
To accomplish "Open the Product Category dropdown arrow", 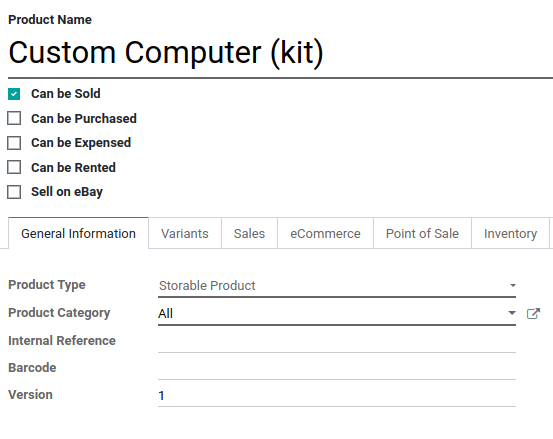I will coord(512,313).
